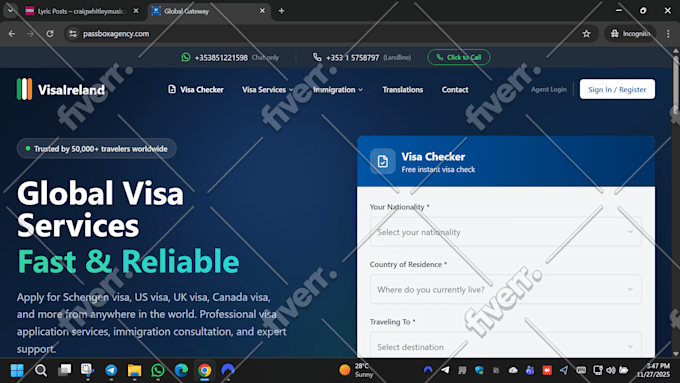Click the Visa Checker document icon in the card header

[x=382, y=161]
